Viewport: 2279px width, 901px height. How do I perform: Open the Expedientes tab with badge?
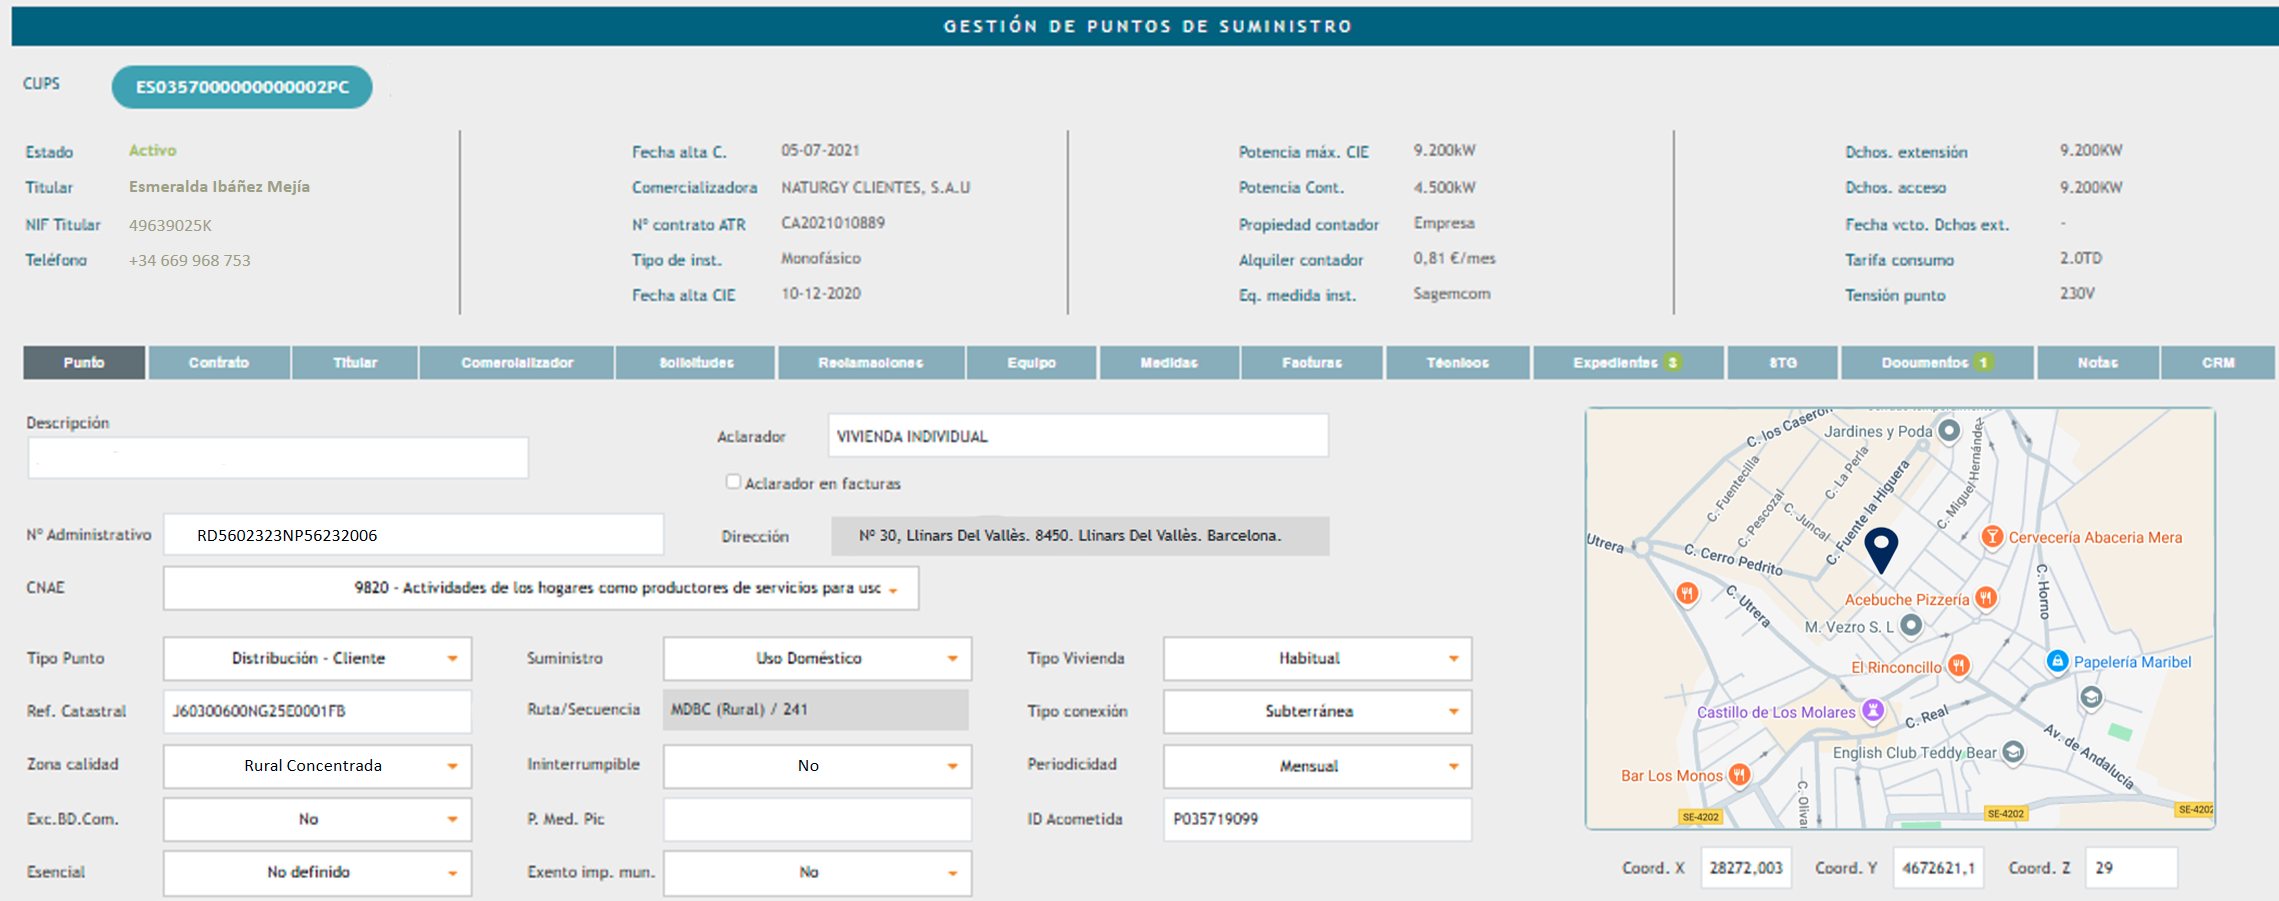coord(1626,362)
